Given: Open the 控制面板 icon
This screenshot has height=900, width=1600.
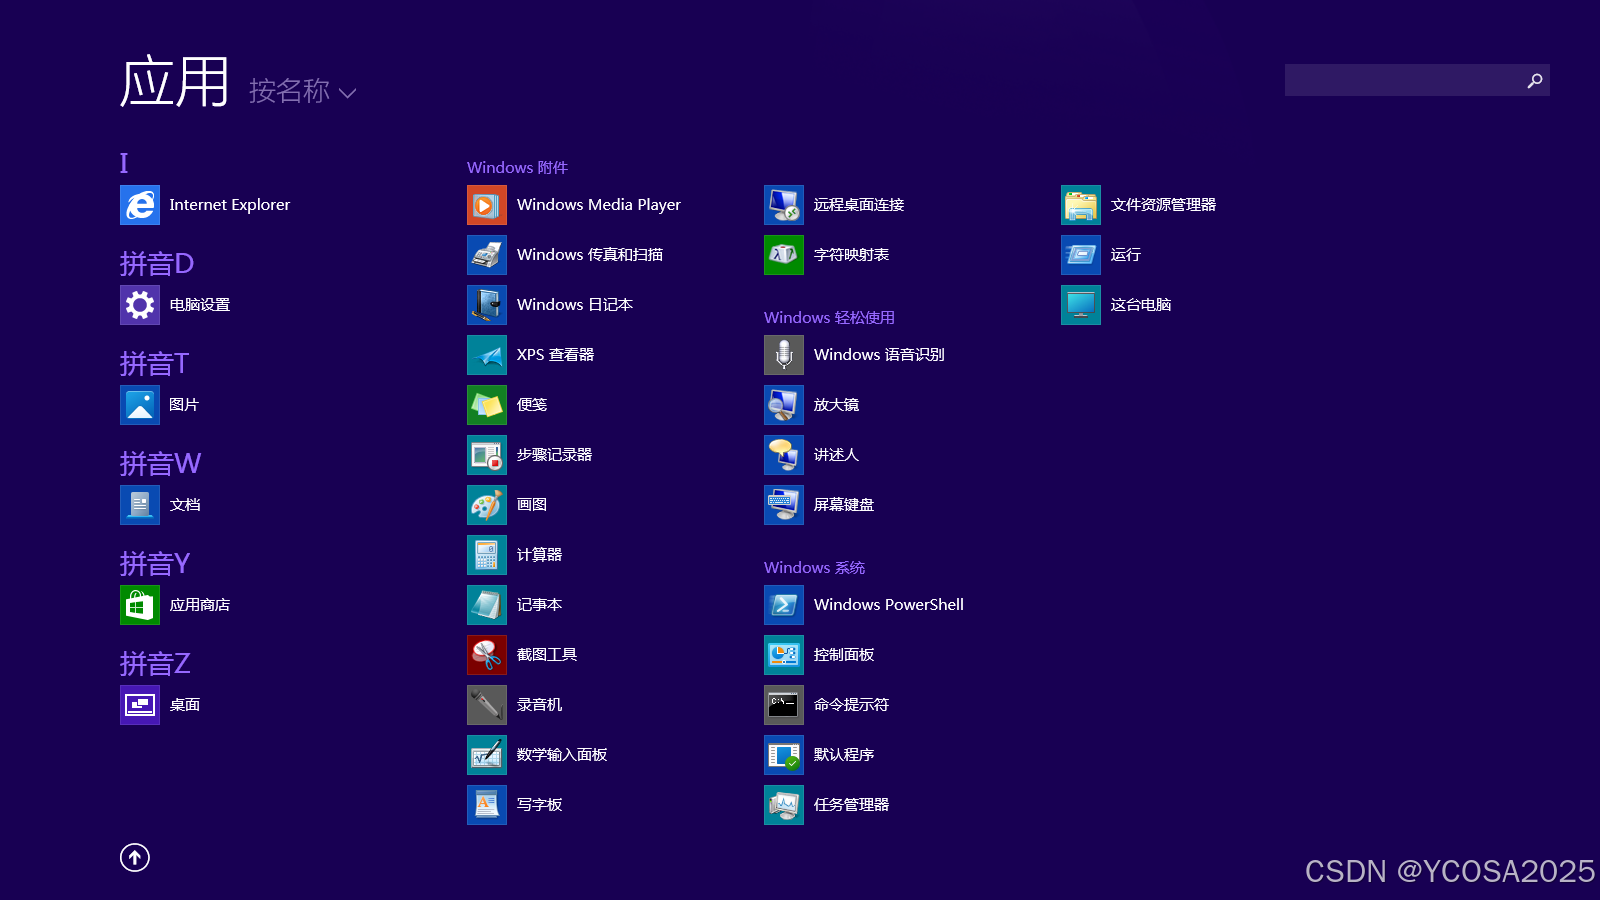Looking at the screenshot, I should click(x=784, y=655).
